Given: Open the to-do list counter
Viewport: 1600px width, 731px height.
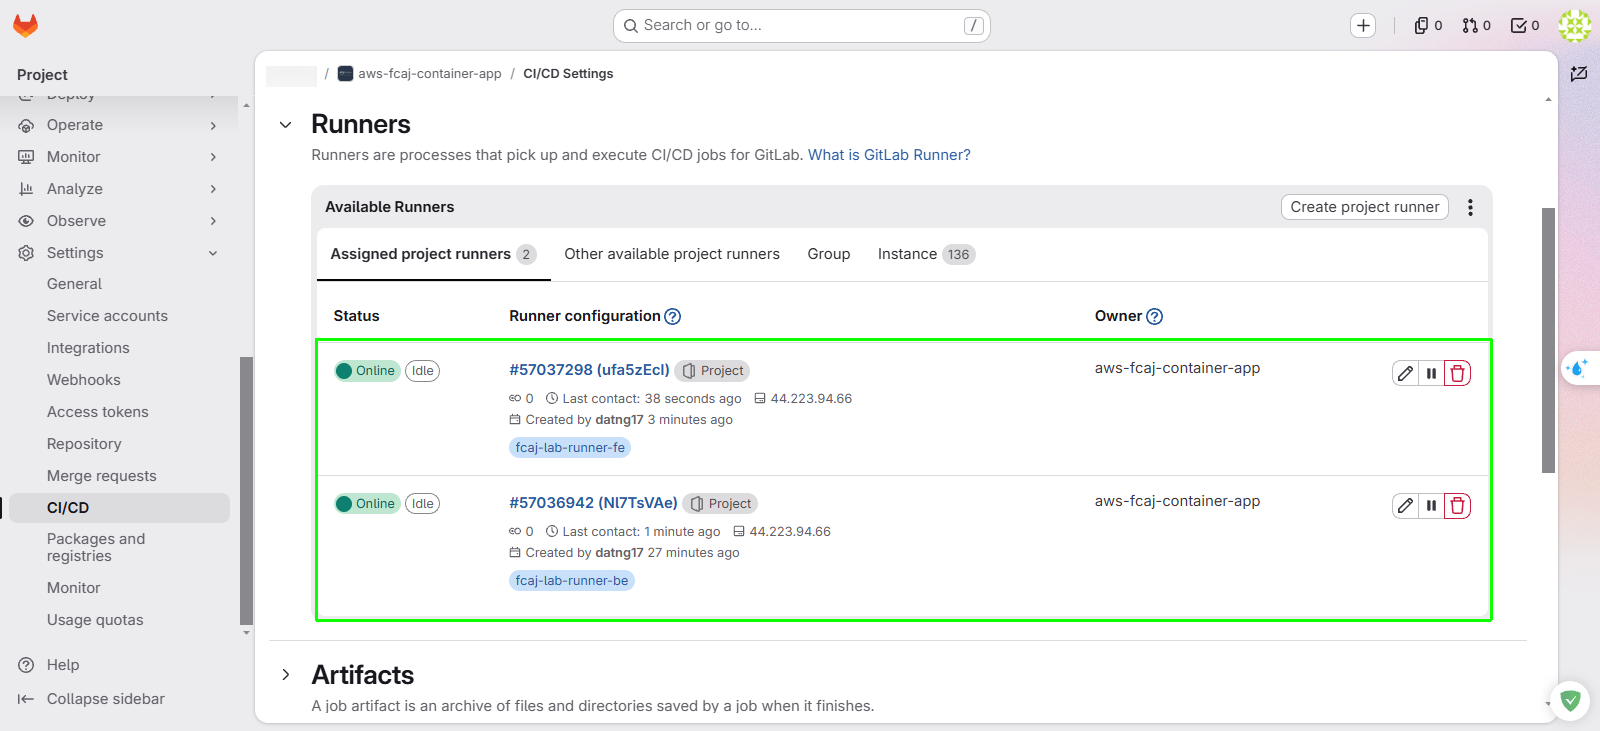Looking at the screenshot, I should click(1525, 26).
